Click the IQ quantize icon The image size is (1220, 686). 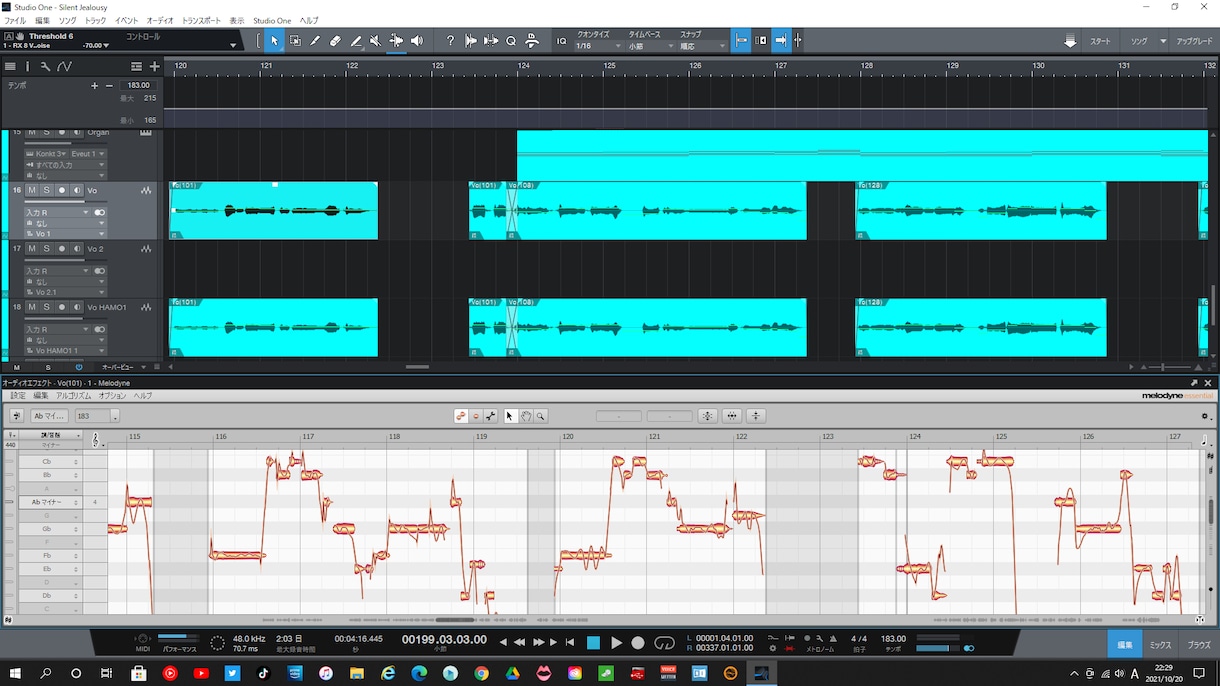point(561,41)
